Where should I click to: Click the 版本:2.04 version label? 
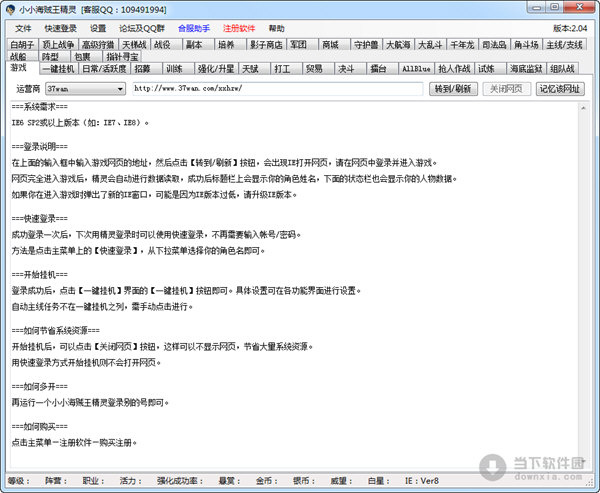(x=570, y=28)
